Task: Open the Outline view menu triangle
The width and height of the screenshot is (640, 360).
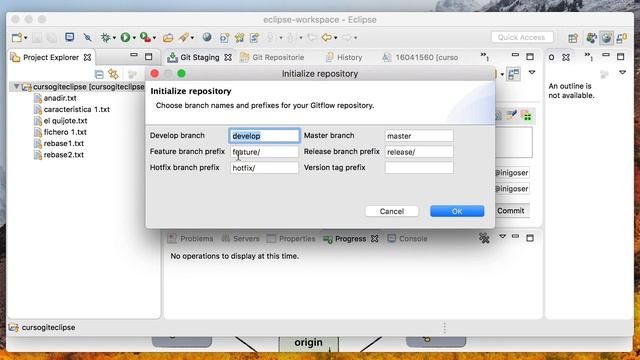Action: (x=622, y=72)
